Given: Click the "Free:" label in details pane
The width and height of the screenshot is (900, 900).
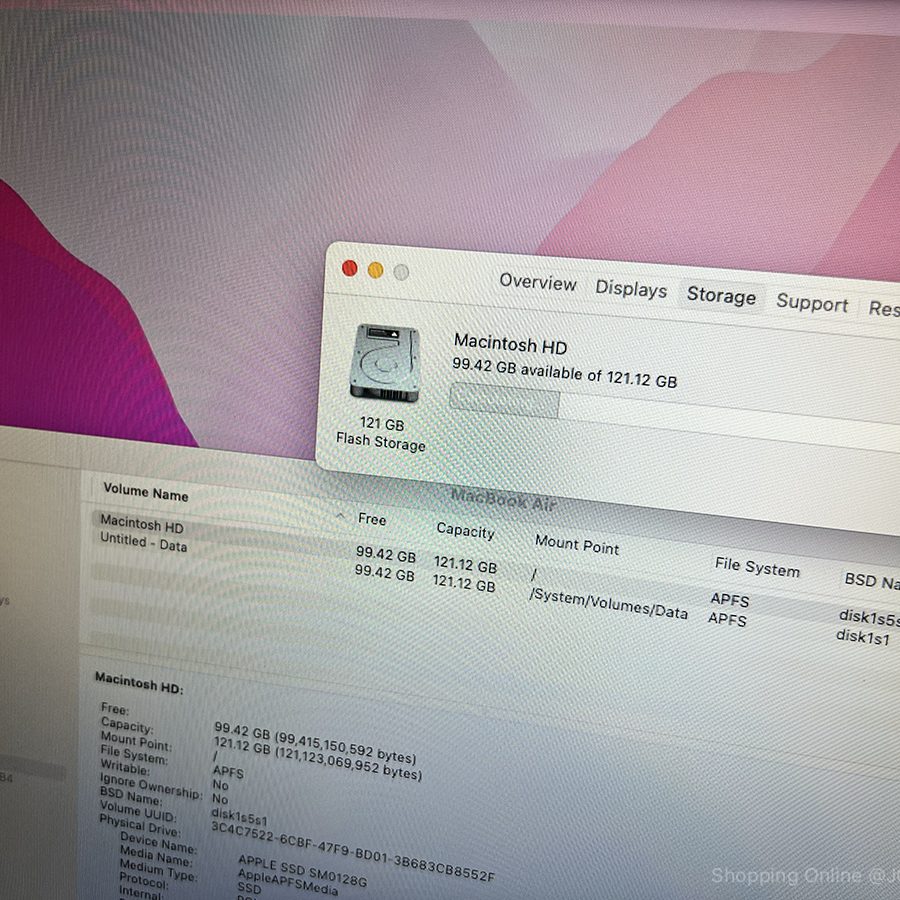Looking at the screenshot, I should 115,708.
